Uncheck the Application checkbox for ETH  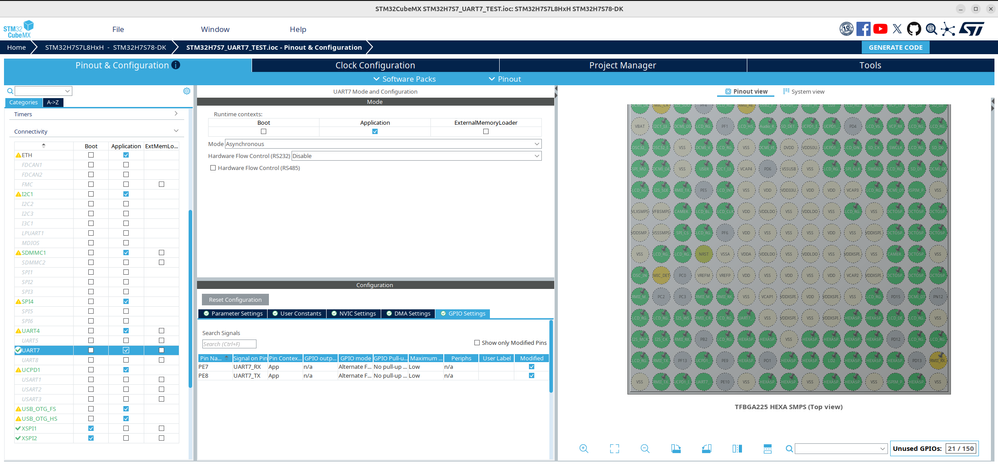126,155
